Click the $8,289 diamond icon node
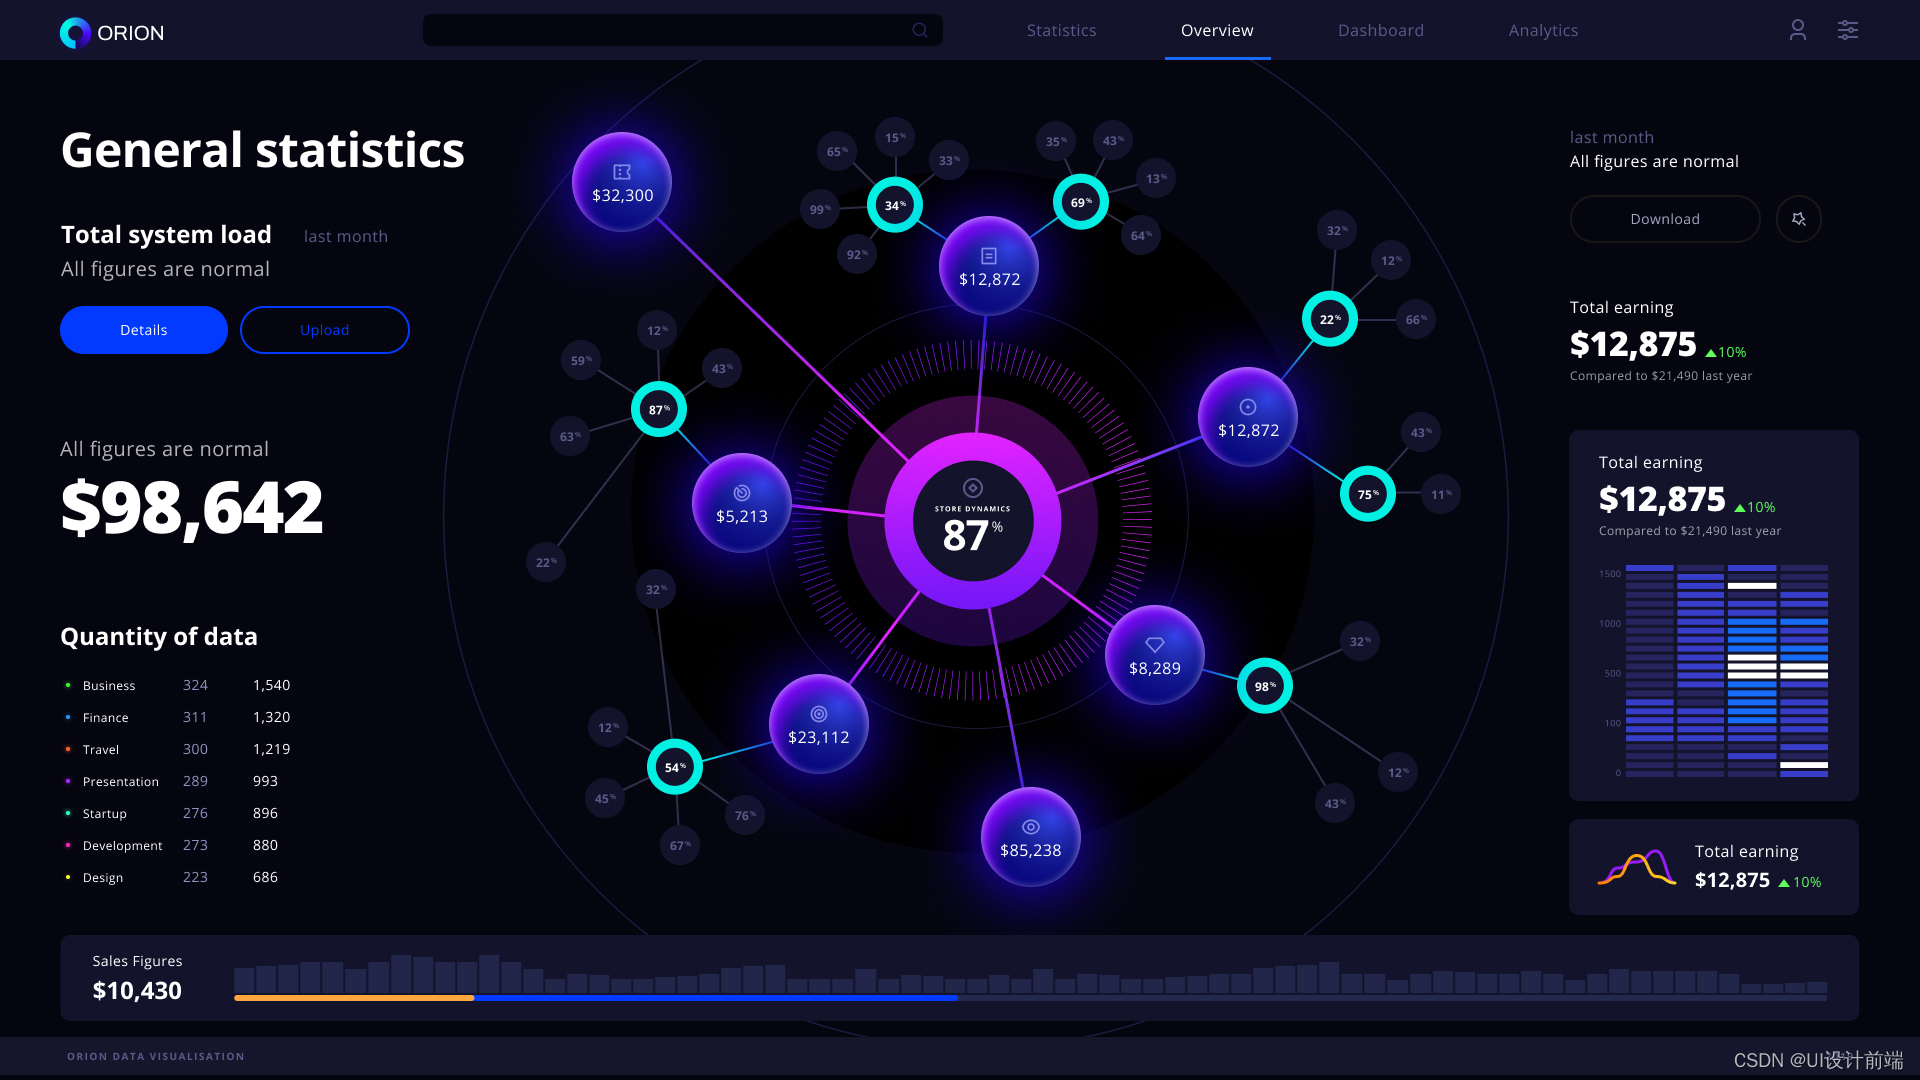The width and height of the screenshot is (1920, 1080). (x=1154, y=656)
